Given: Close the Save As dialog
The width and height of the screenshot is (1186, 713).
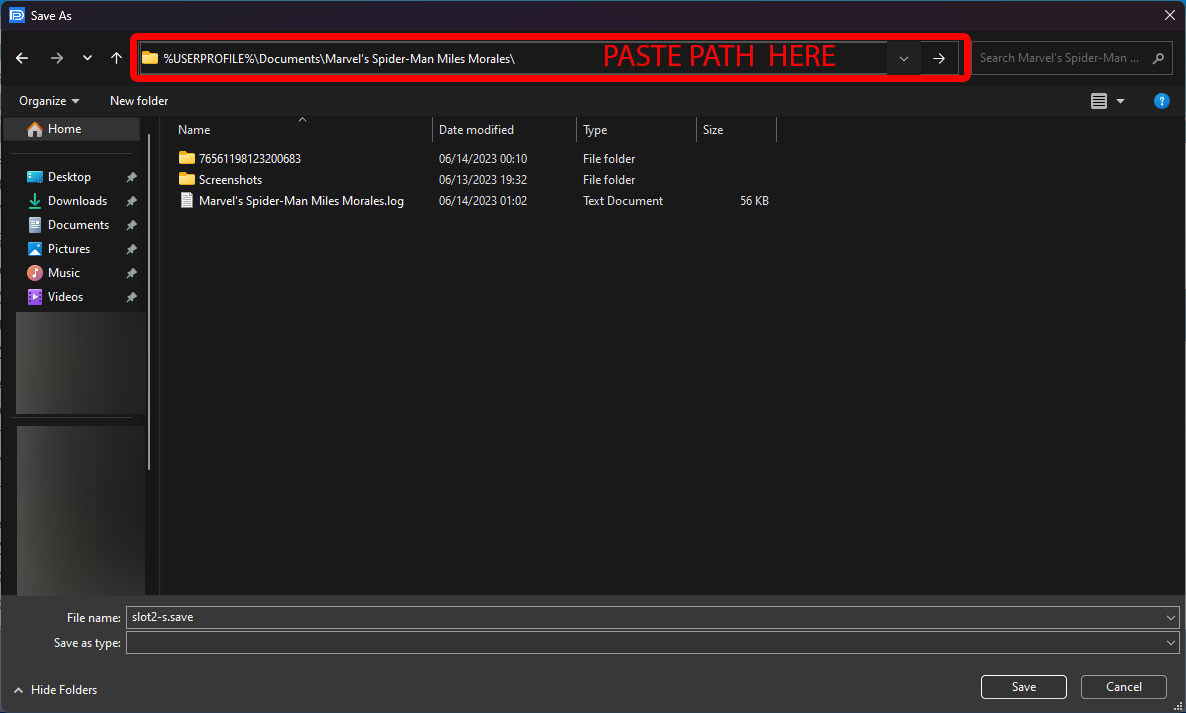Looking at the screenshot, I should (1169, 15).
